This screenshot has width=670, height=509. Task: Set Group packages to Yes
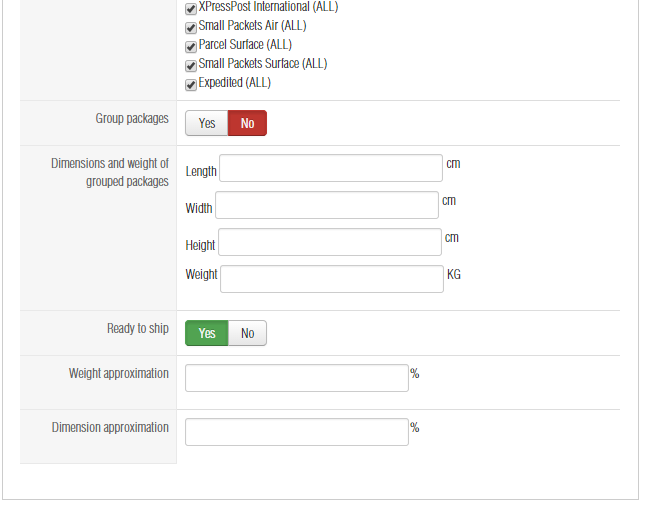(x=207, y=123)
